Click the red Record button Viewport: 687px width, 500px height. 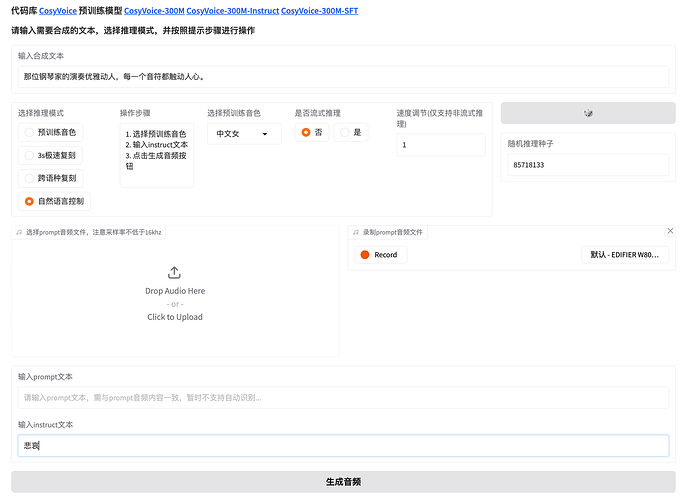click(379, 255)
